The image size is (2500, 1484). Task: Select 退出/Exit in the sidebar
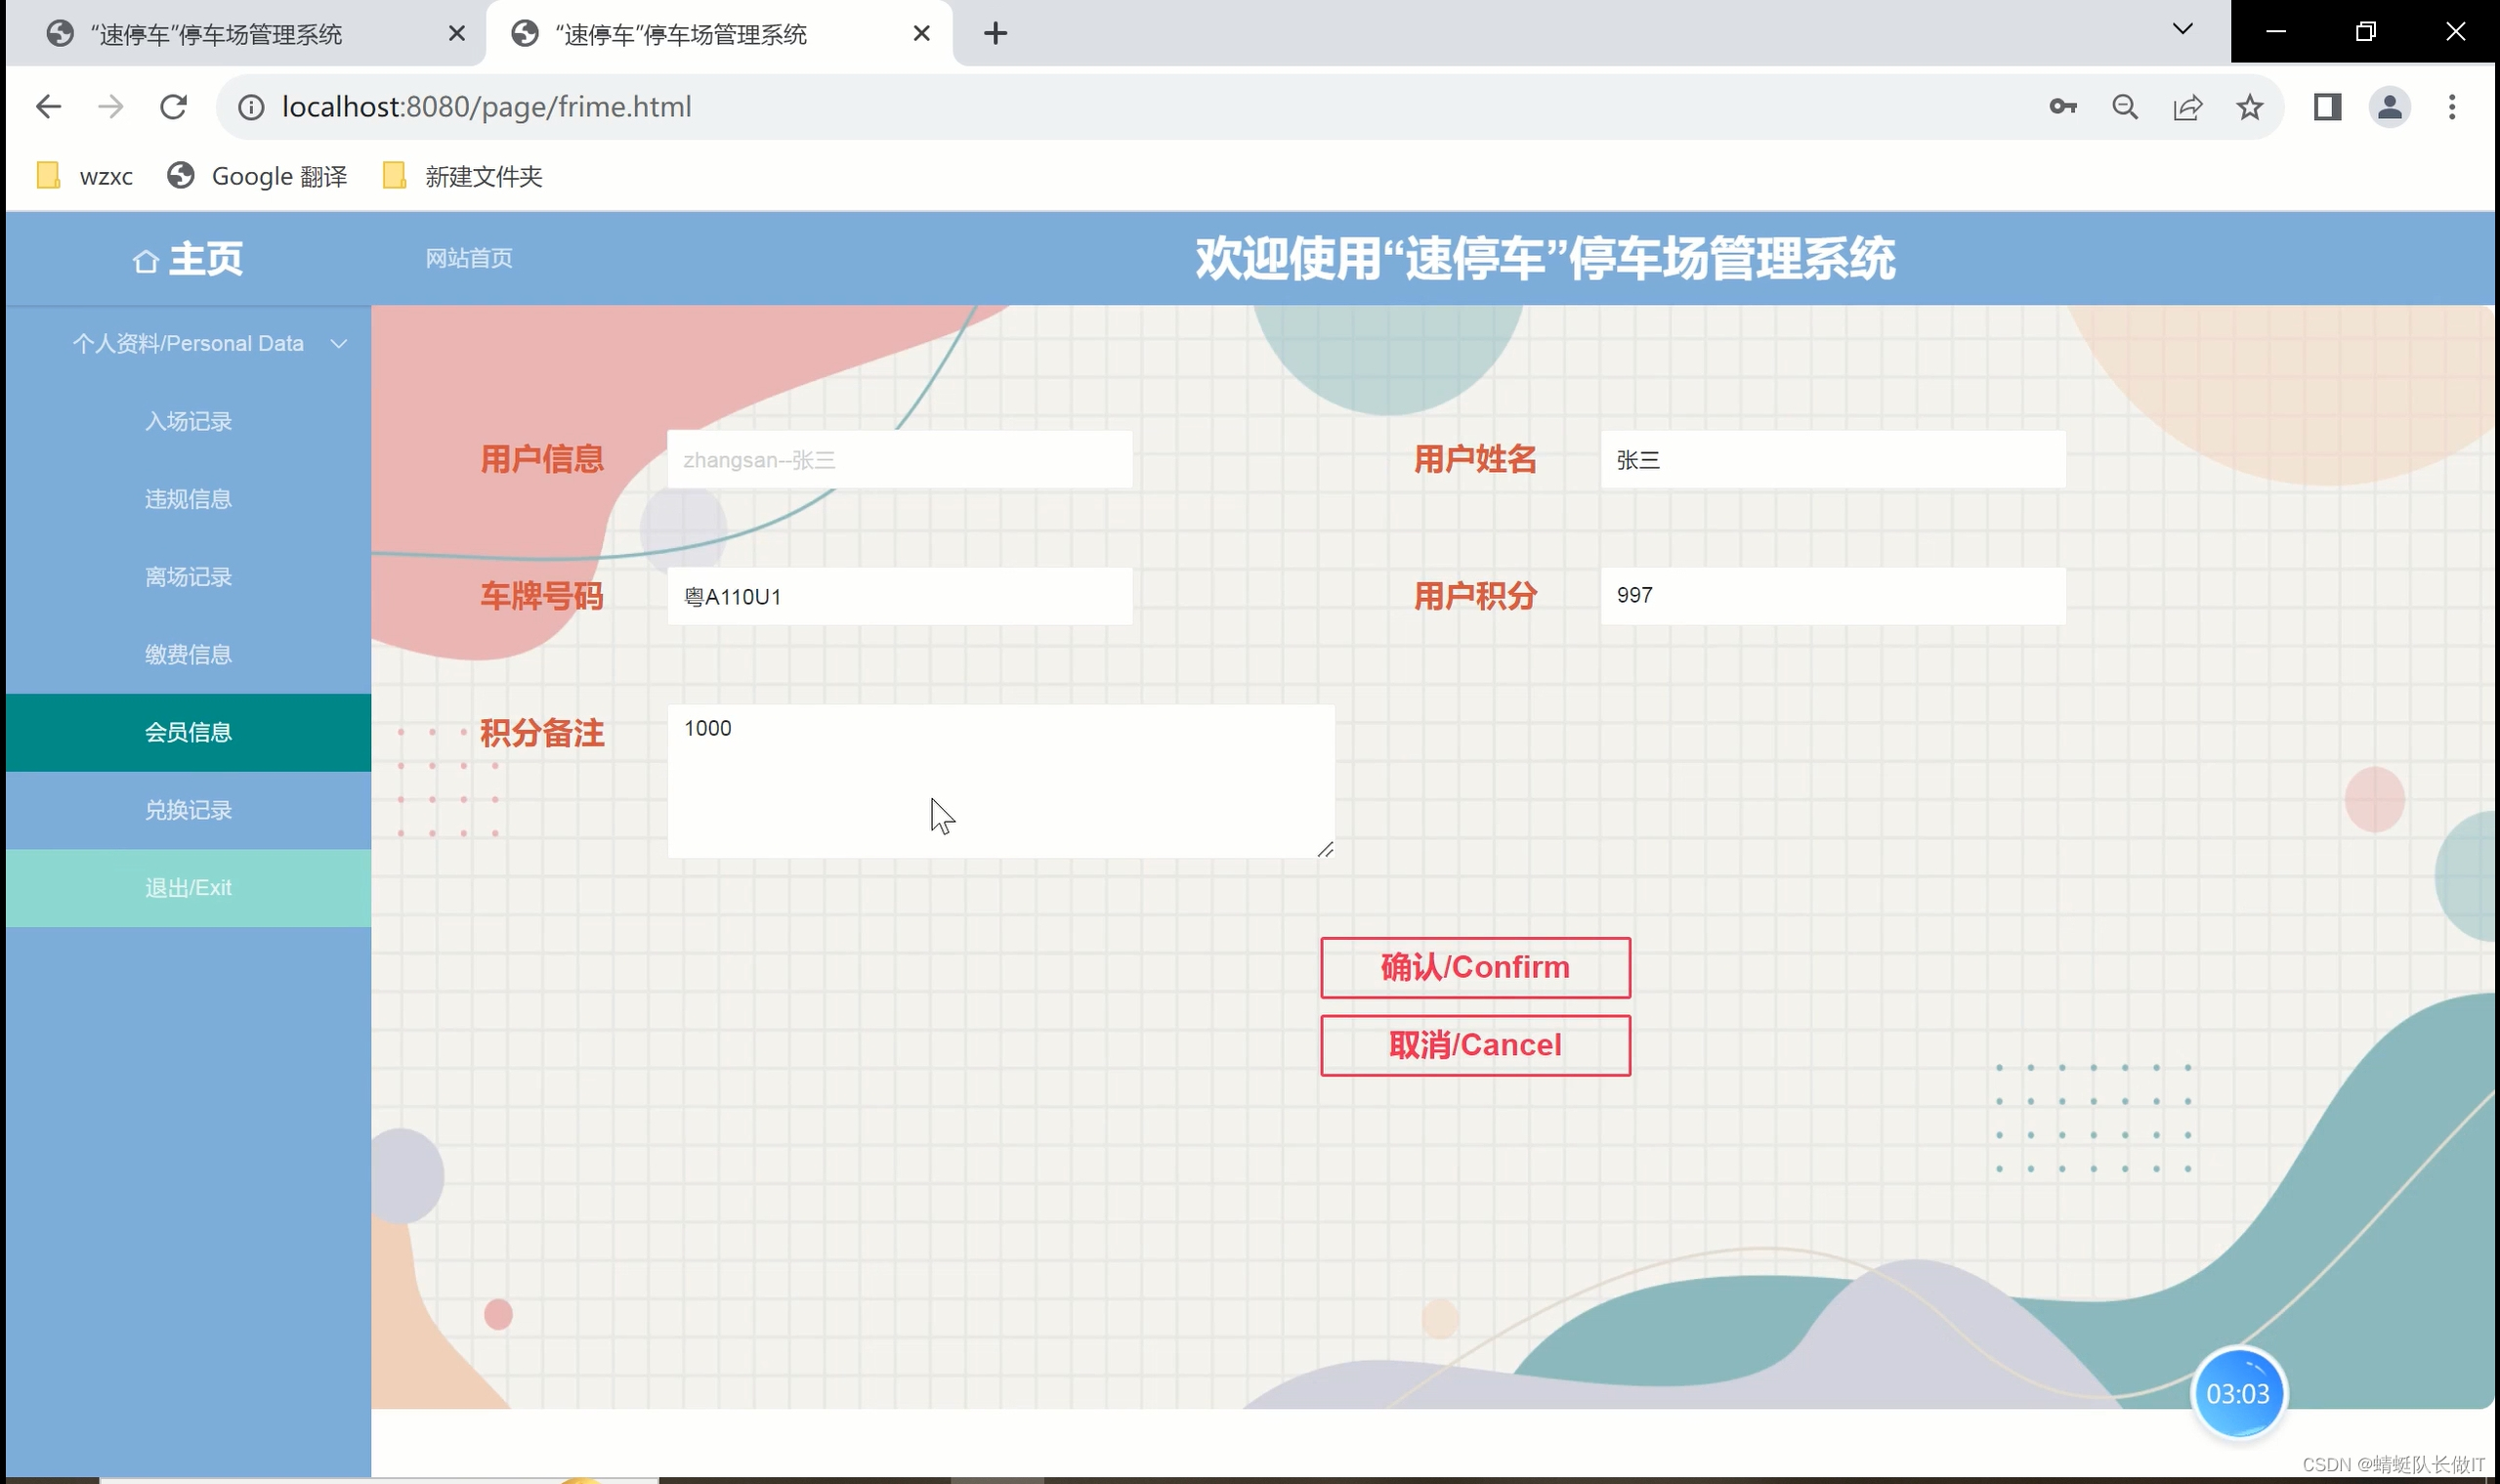(188, 887)
